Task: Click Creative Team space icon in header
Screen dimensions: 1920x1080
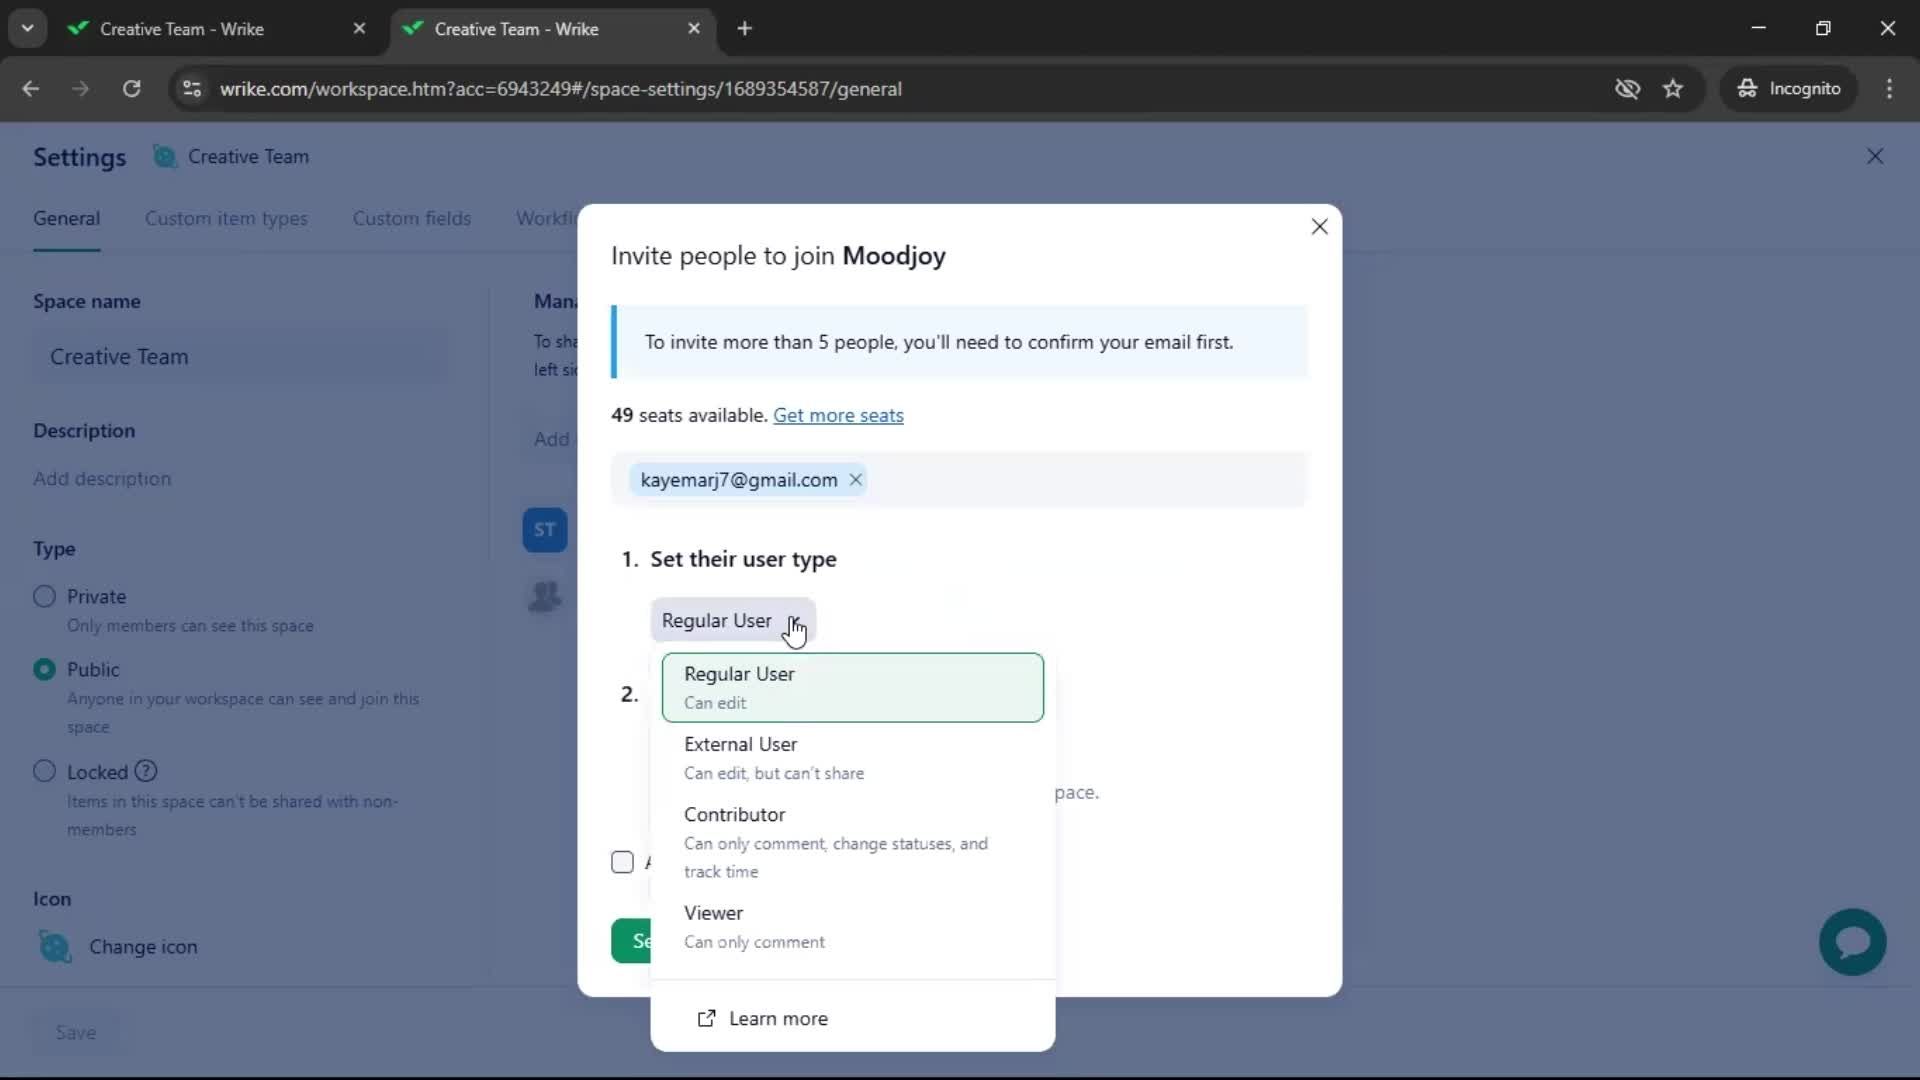Action: 165,157
